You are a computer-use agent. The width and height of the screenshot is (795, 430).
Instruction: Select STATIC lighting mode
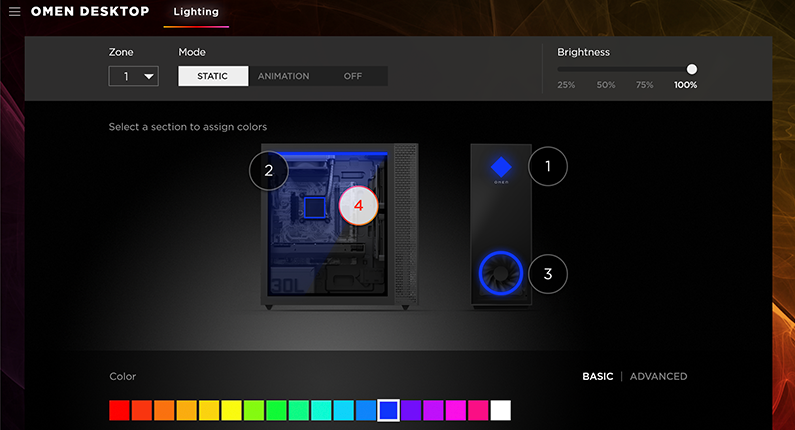tap(213, 76)
